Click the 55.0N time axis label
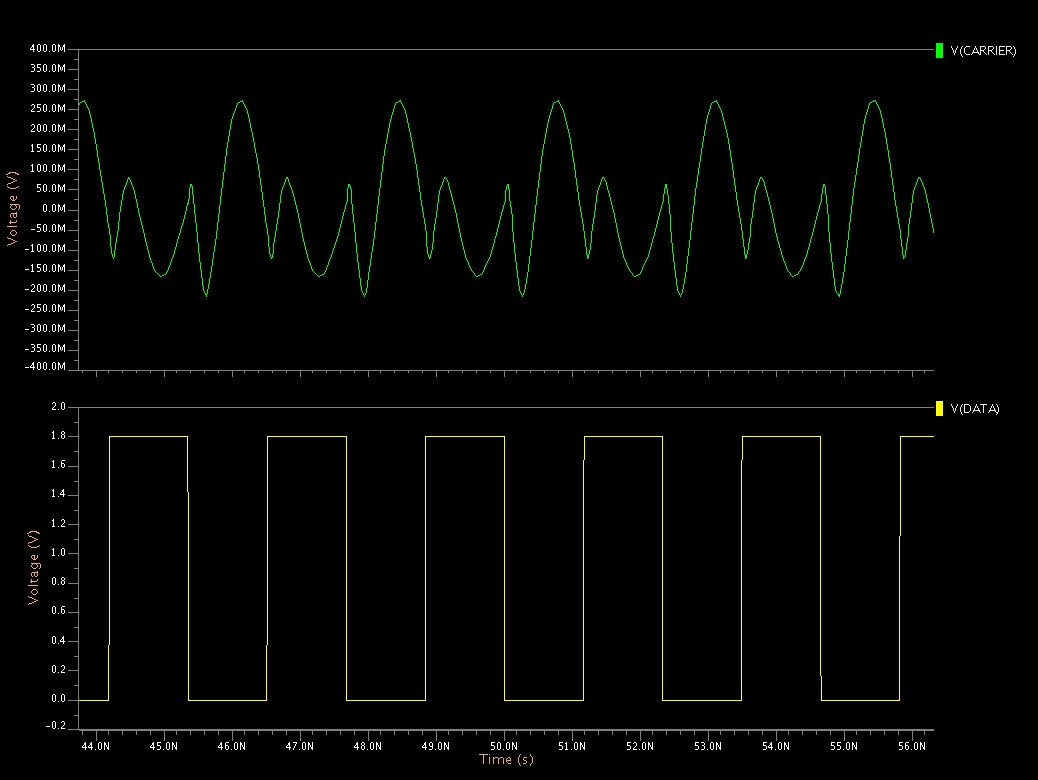1038x780 pixels. [x=844, y=746]
